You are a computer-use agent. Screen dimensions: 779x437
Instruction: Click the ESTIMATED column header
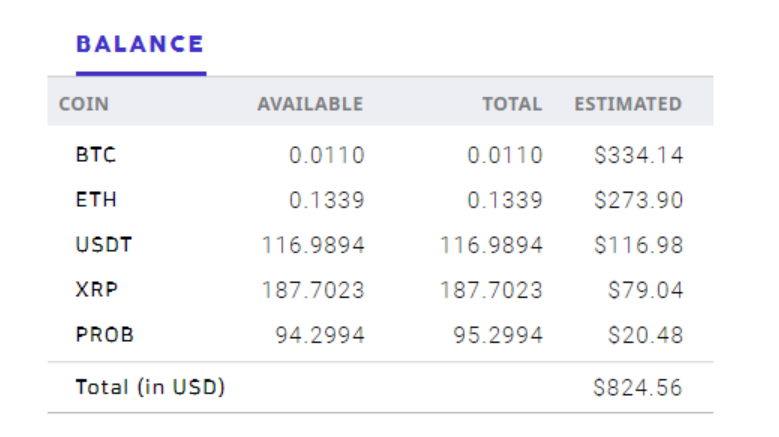click(x=628, y=104)
